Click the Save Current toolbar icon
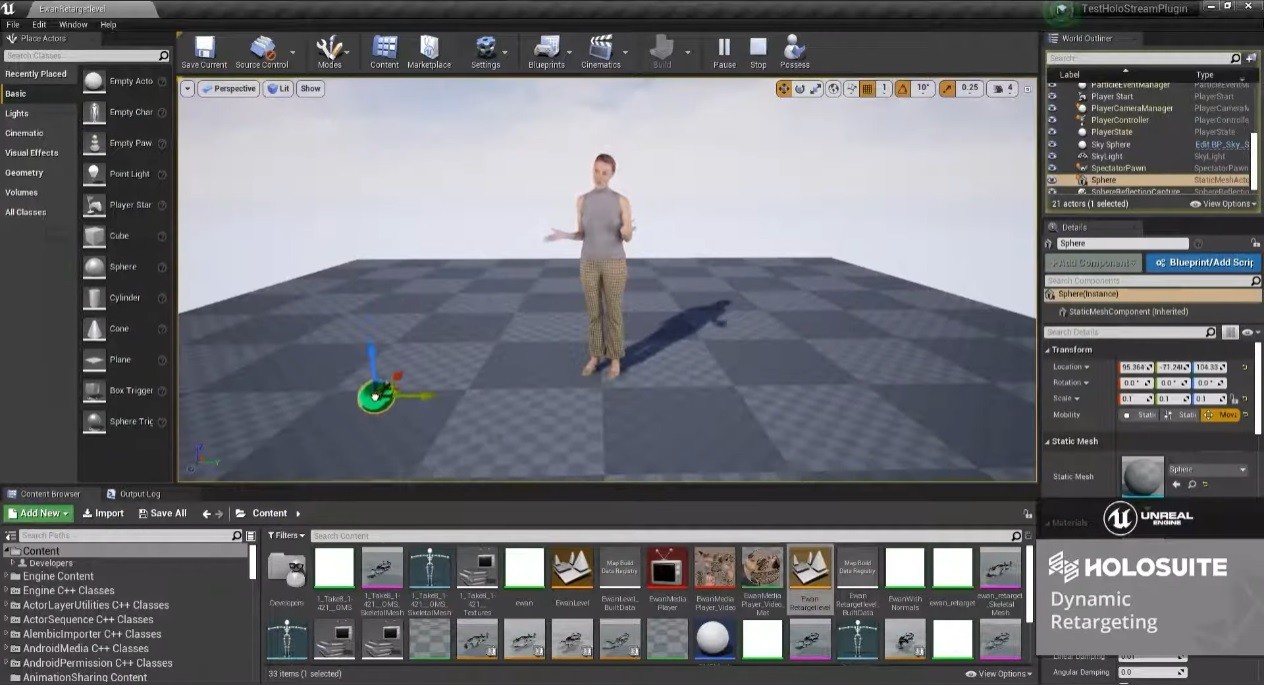1264x685 pixels. pos(204,48)
